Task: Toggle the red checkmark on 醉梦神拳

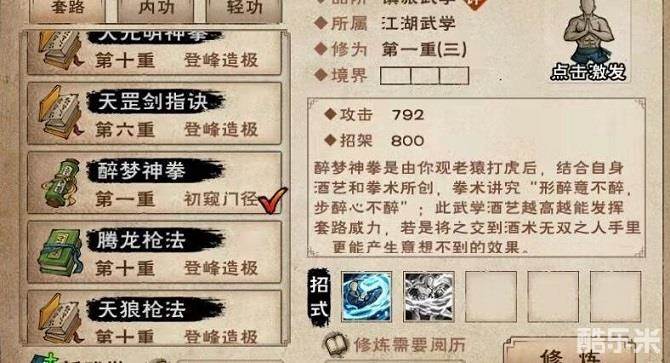Action: (x=273, y=200)
